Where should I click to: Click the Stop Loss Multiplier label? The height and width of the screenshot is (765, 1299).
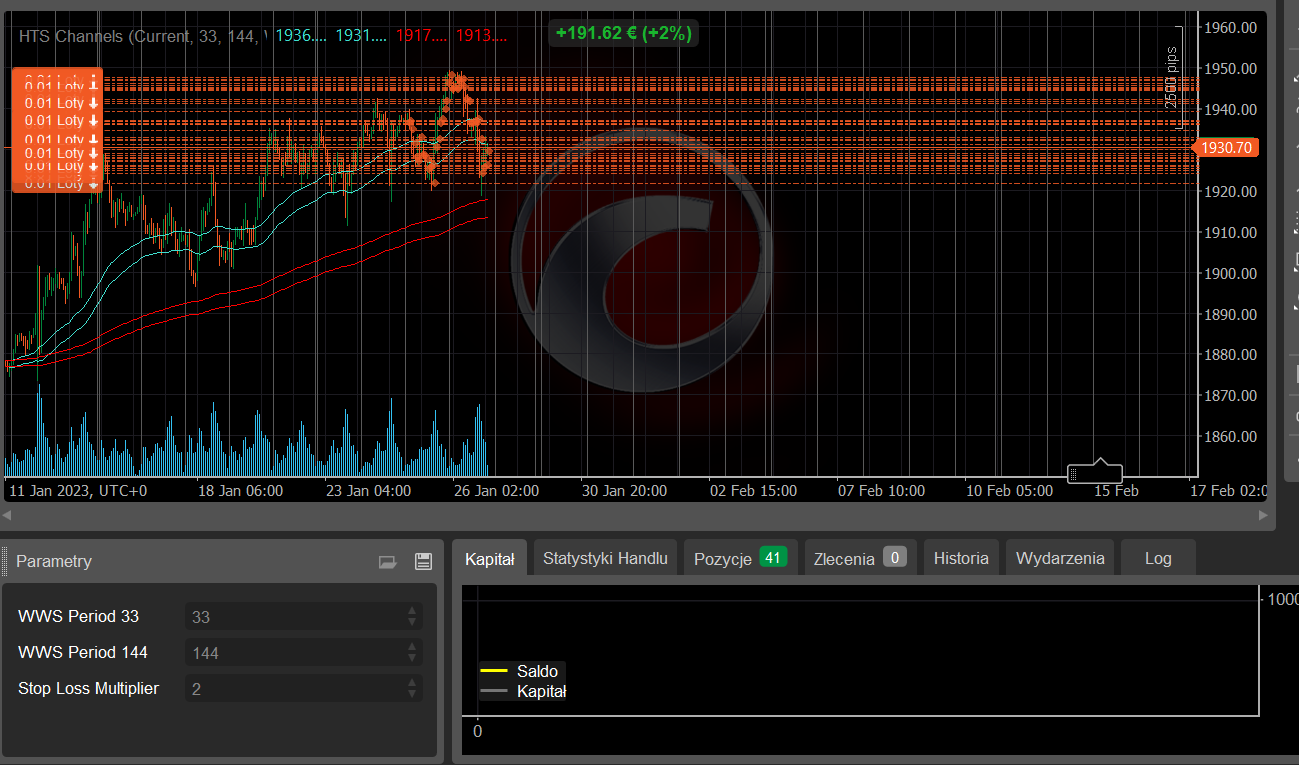click(x=88, y=688)
